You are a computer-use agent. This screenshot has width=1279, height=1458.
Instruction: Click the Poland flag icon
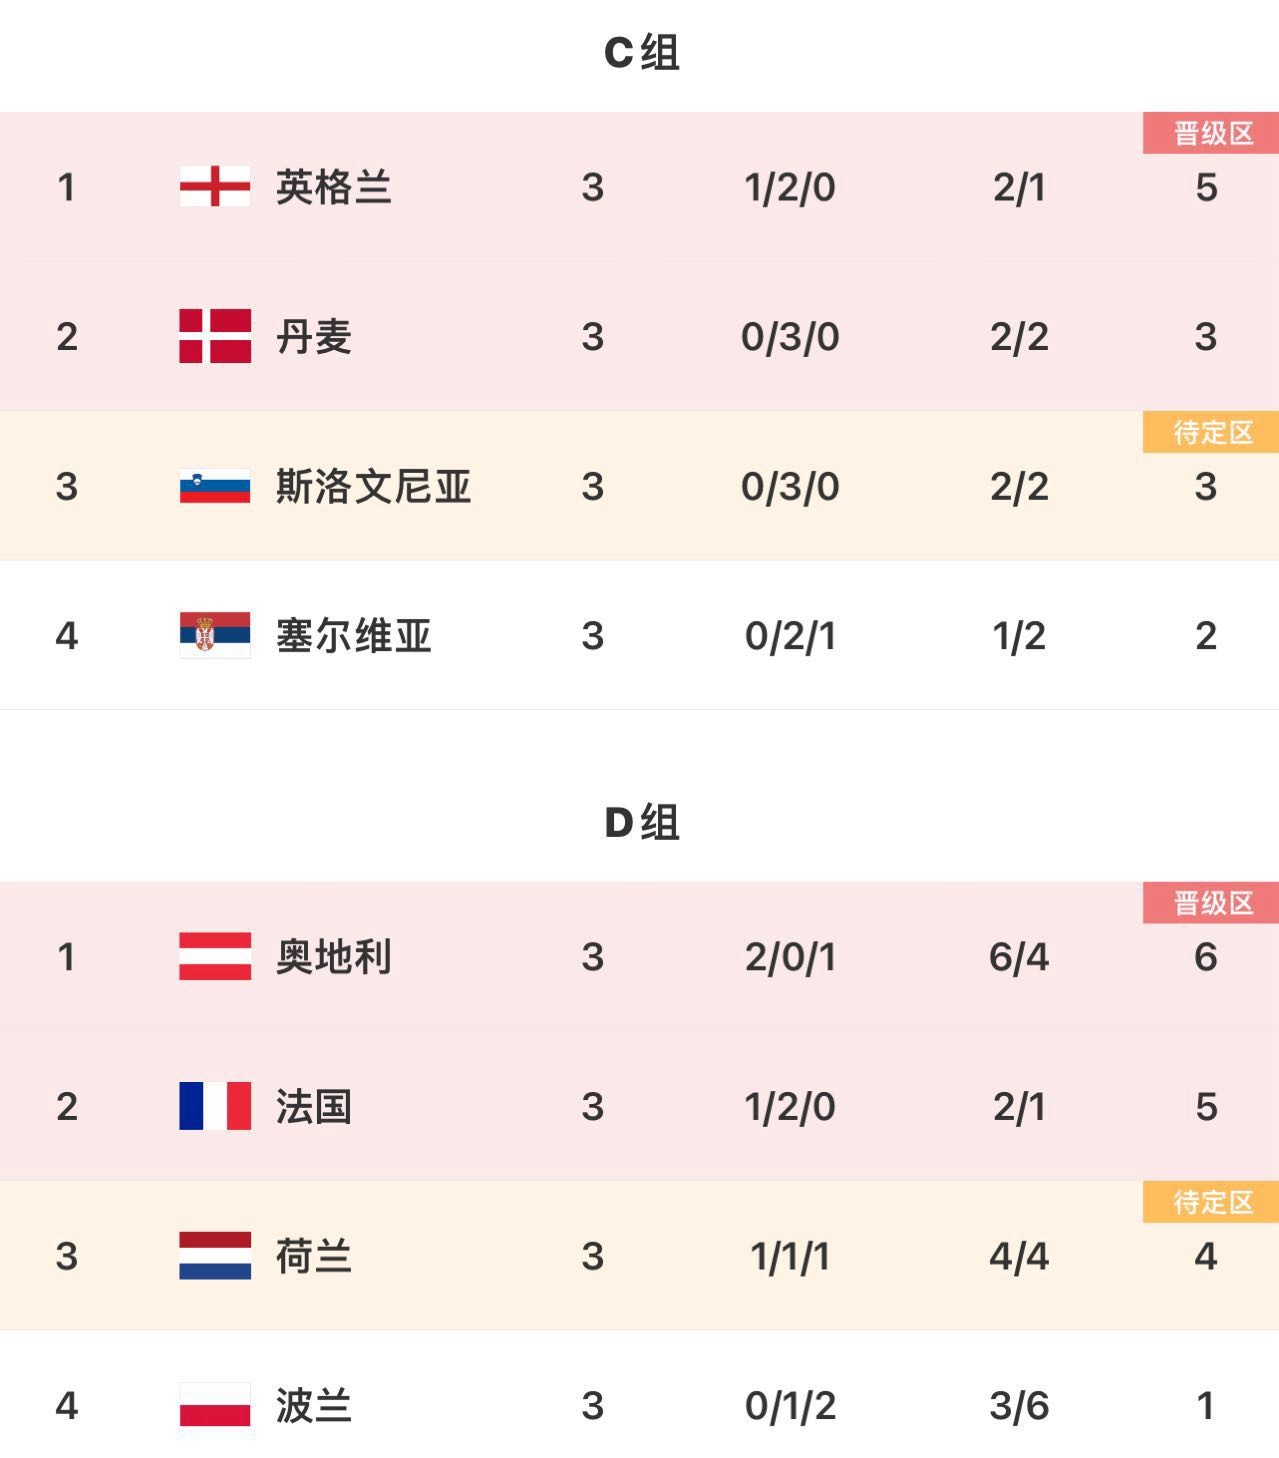tap(215, 1405)
